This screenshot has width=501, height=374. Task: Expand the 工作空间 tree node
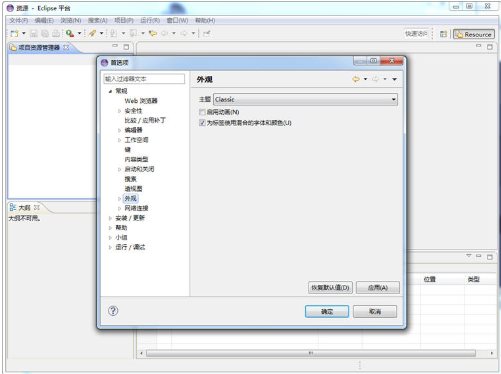click(x=119, y=140)
